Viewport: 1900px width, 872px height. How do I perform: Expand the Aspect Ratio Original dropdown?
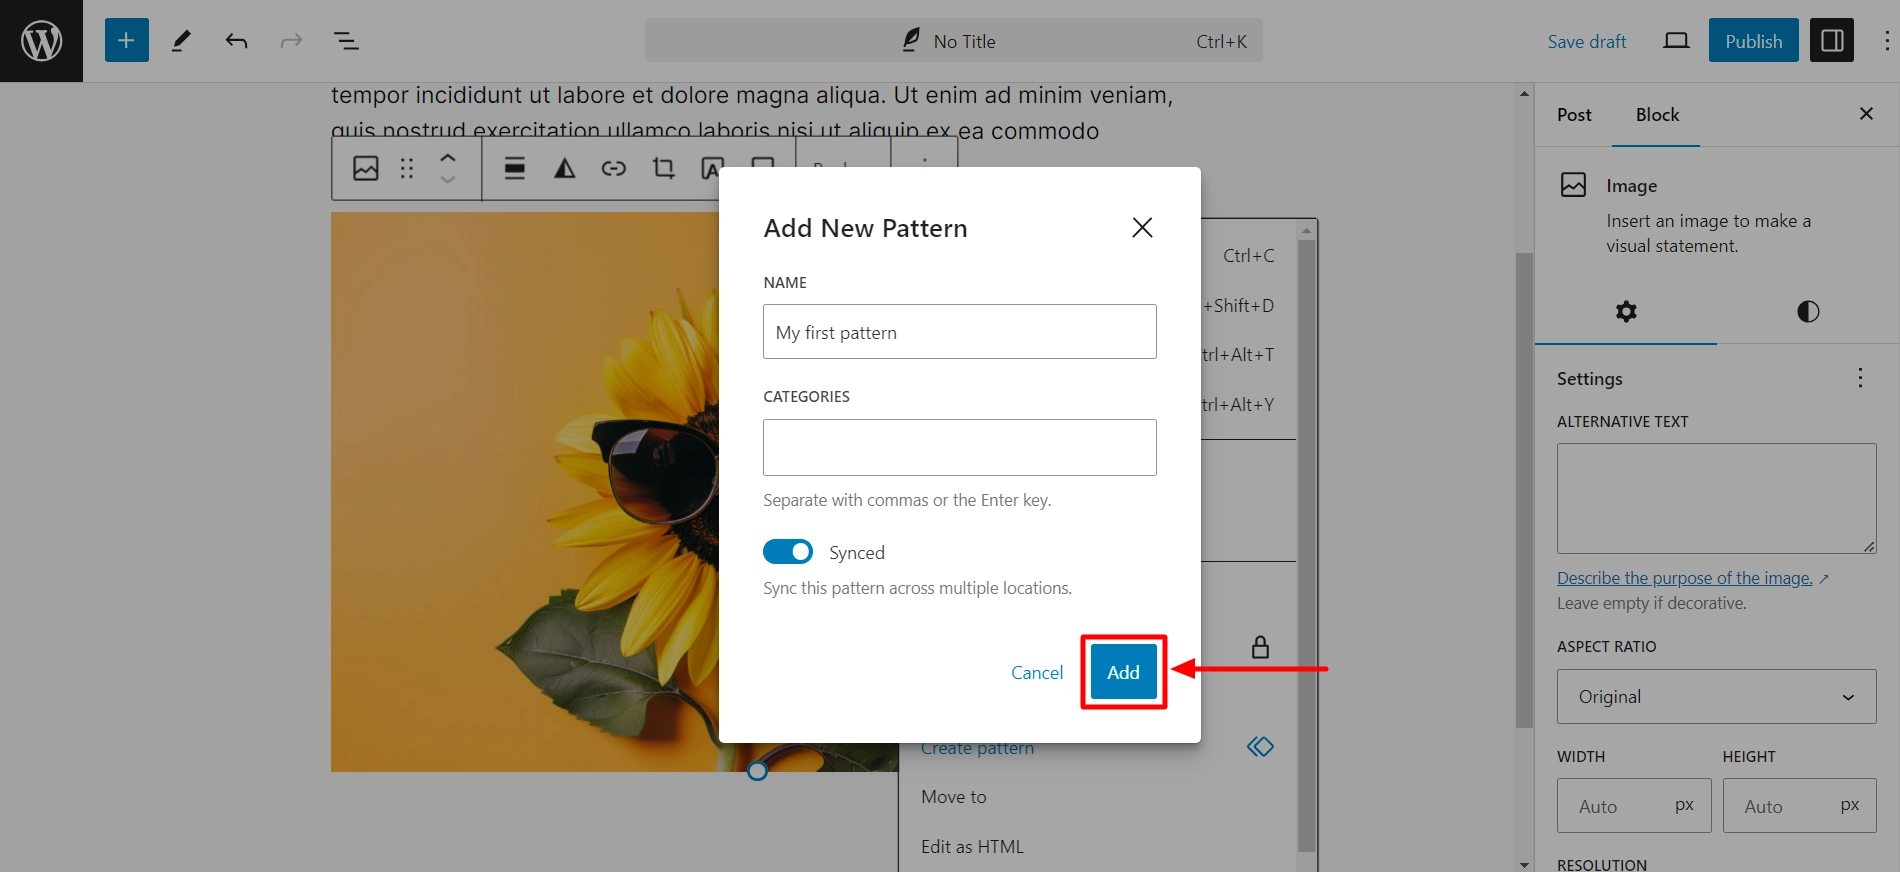(x=1716, y=697)
